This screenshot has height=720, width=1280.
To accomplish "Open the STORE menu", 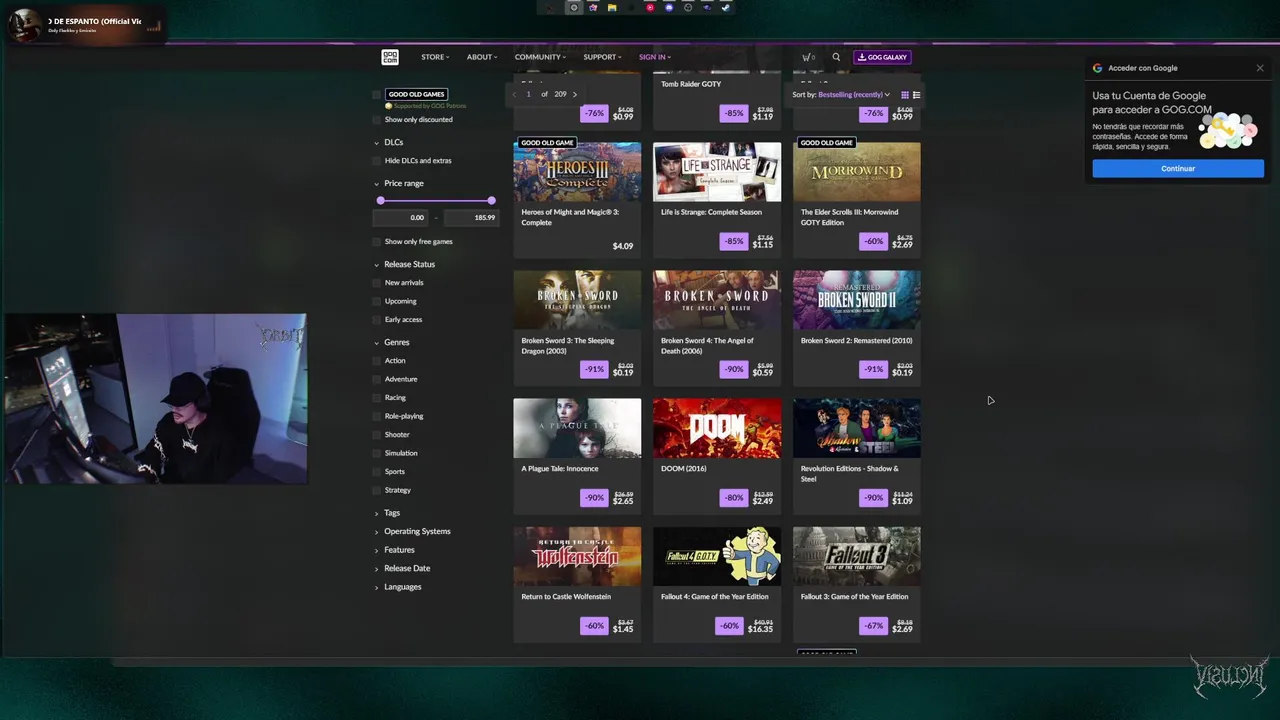I will coord(435,57).
